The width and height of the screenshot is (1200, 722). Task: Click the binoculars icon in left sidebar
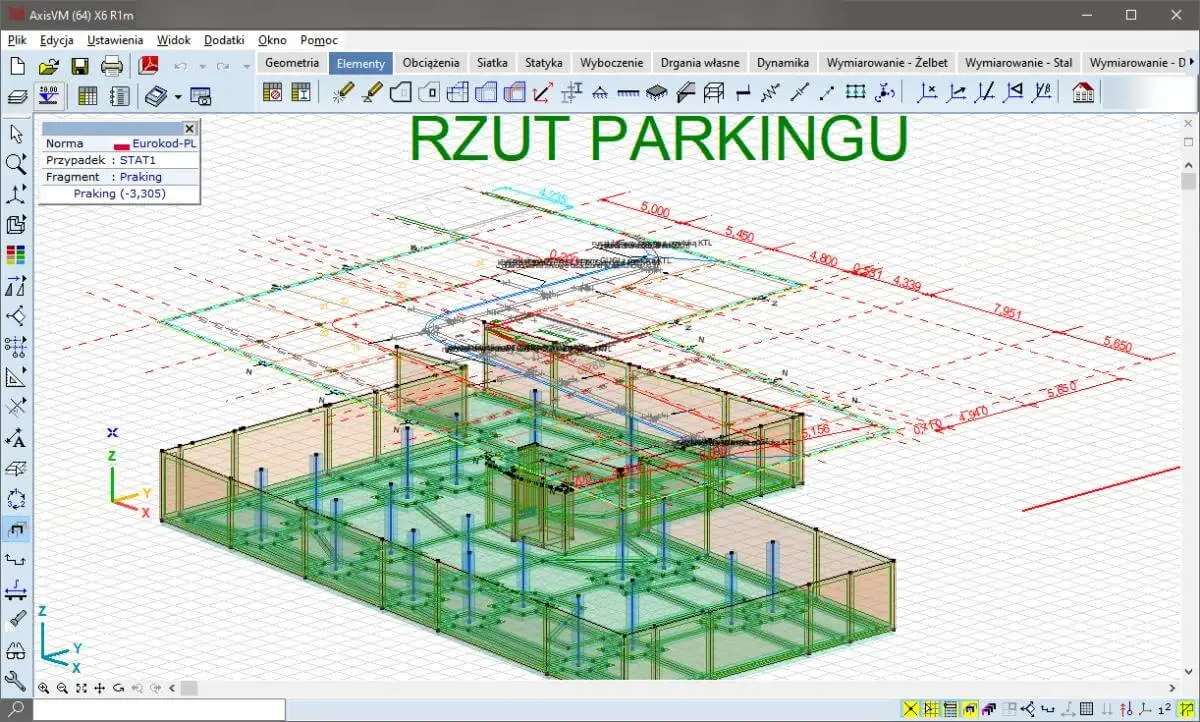pos(16,651)
